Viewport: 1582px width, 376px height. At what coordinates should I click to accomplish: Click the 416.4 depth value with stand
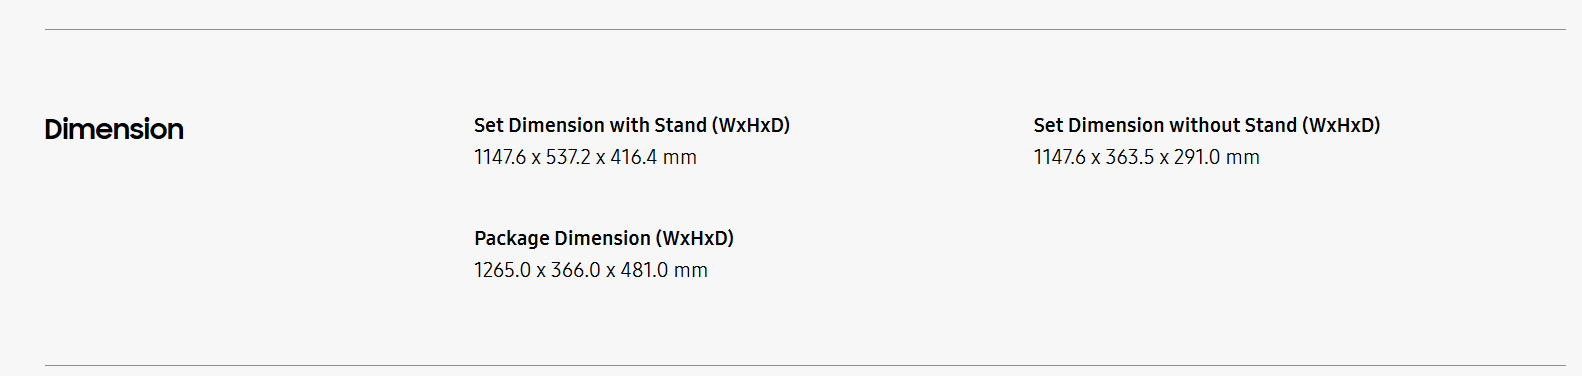(634, 157)
